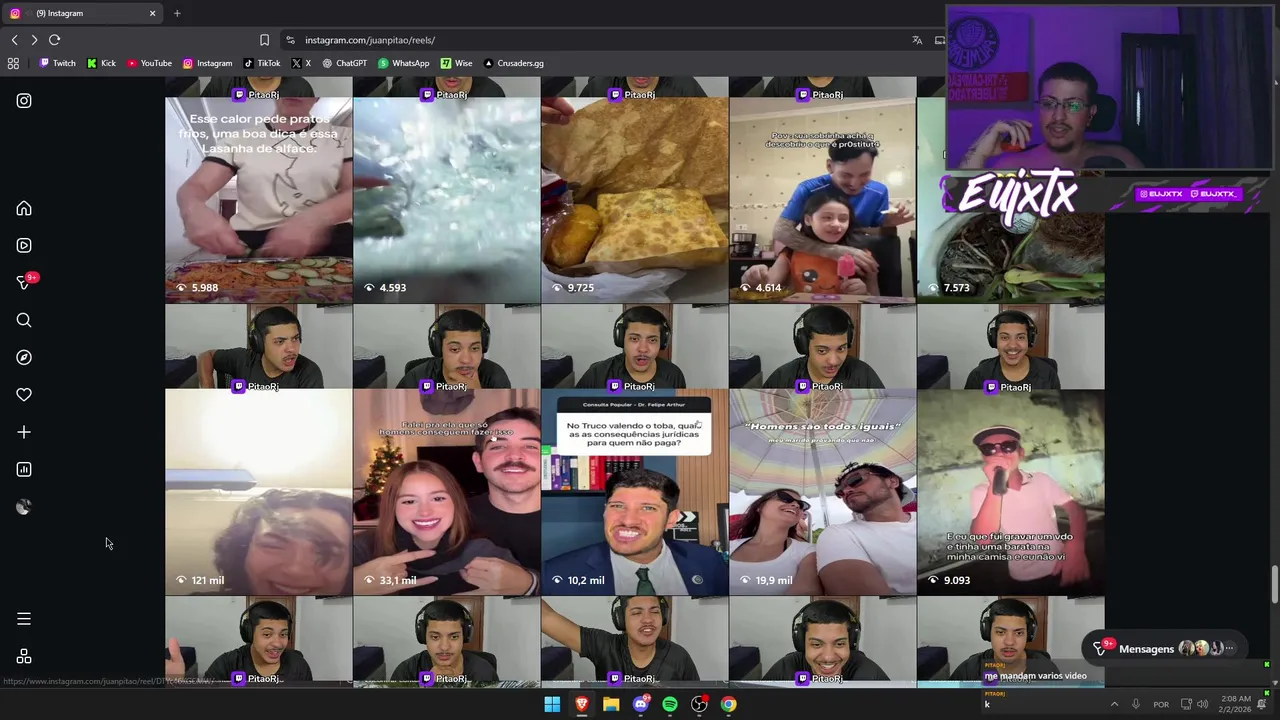Open the Mensagens floating messages button

(x=1166, y=648)
